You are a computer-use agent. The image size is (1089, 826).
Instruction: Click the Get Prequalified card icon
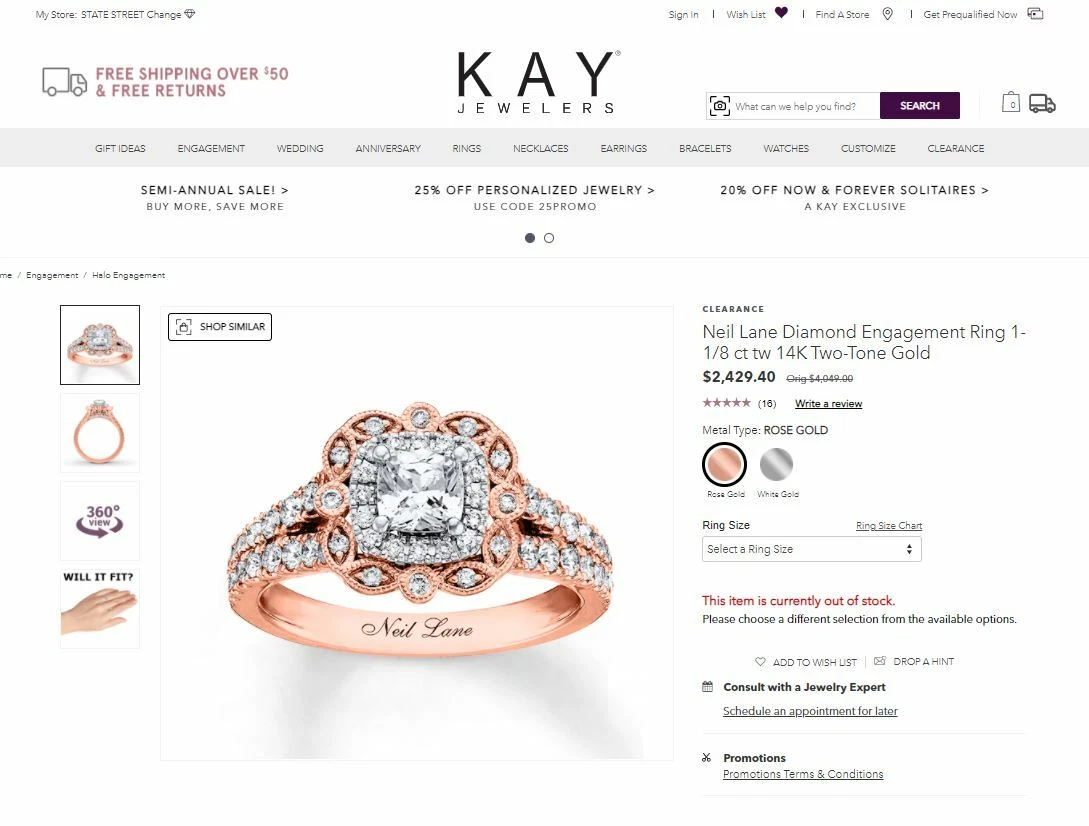click(1036, 14)
